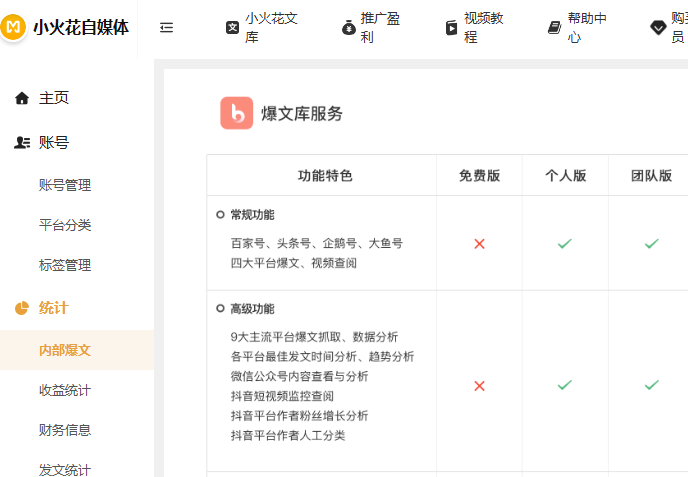Click the red cross under 免费版 for 常规功能
The width and height of the screenshot is (688, 477).
pyautogui.click(x=479, y=244)
